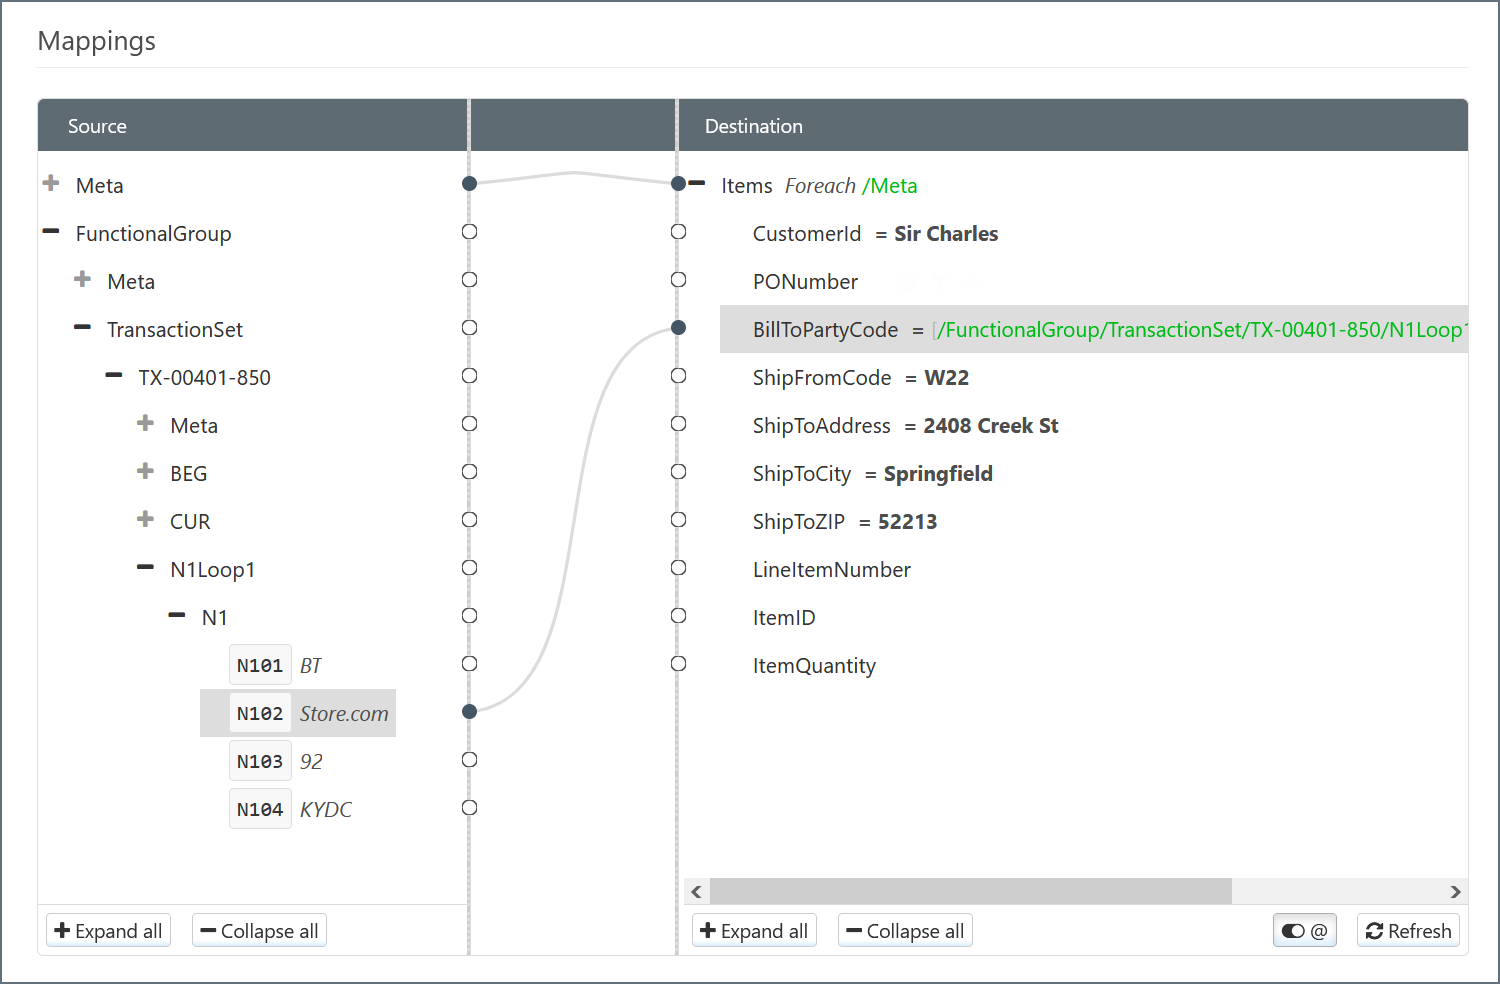Select the N103 element in source tree
Image resolution: width=1500 pixels, height=984 pixels.
click(x=260, y=761)
